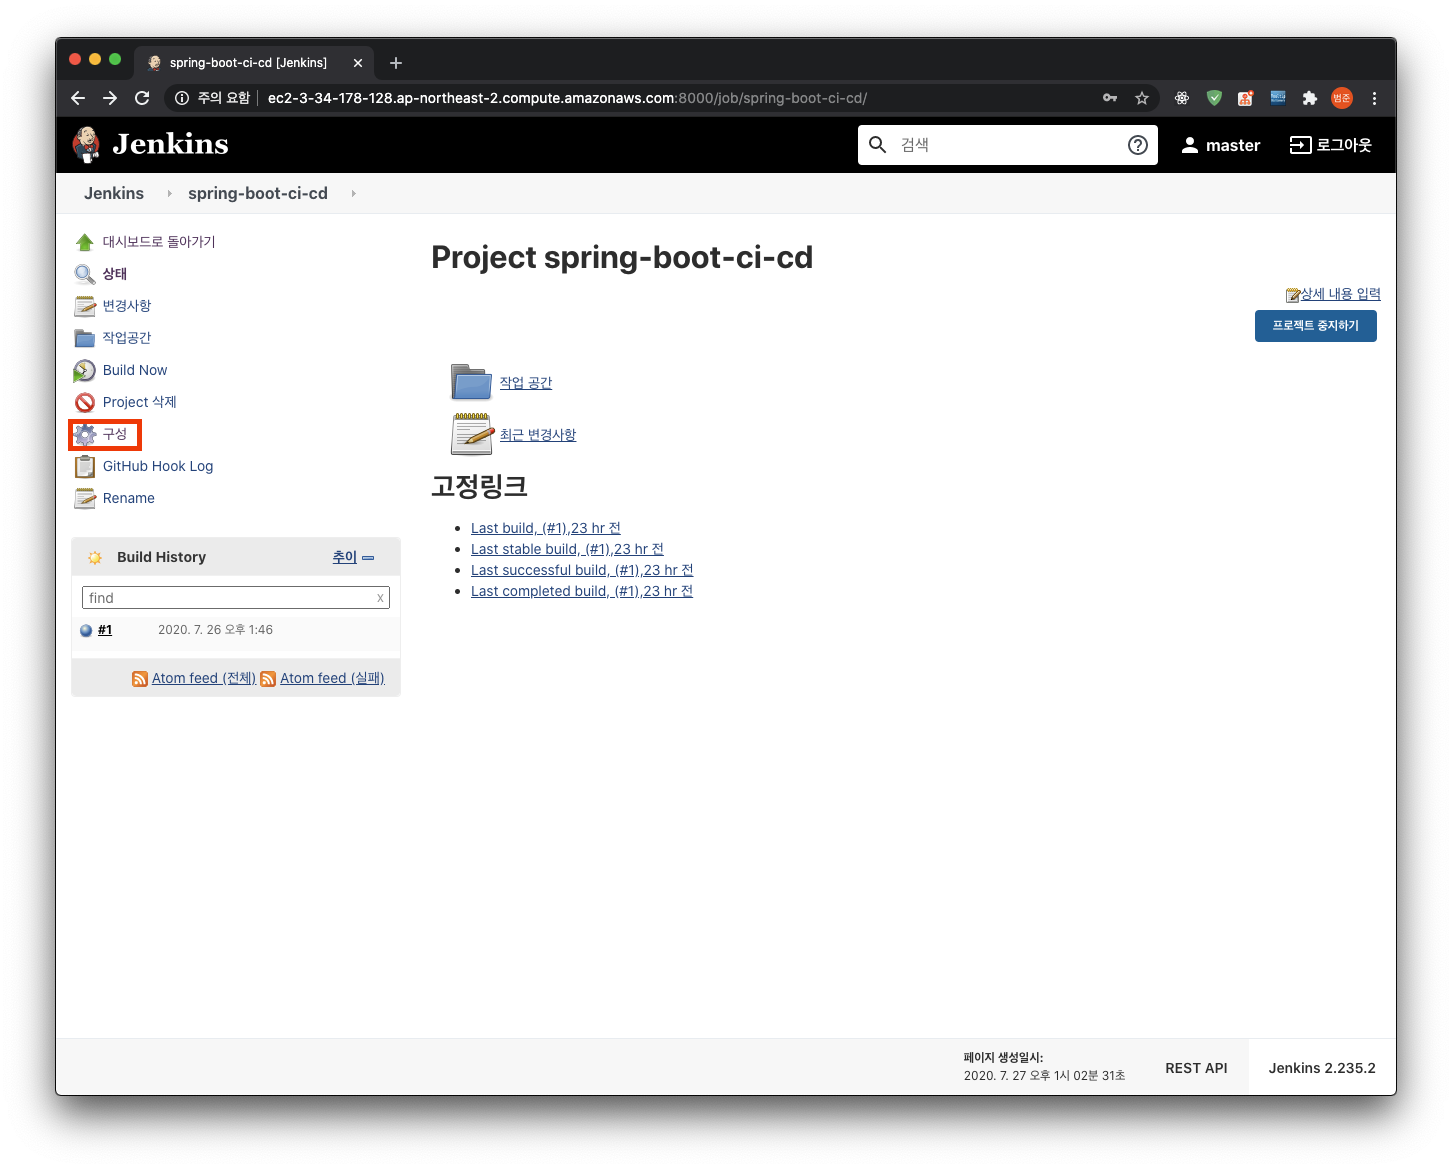Click the green shield extension icon
Viewport: 1452px width, 1169px height.
pyautogui.click(x=1214, y=98)
